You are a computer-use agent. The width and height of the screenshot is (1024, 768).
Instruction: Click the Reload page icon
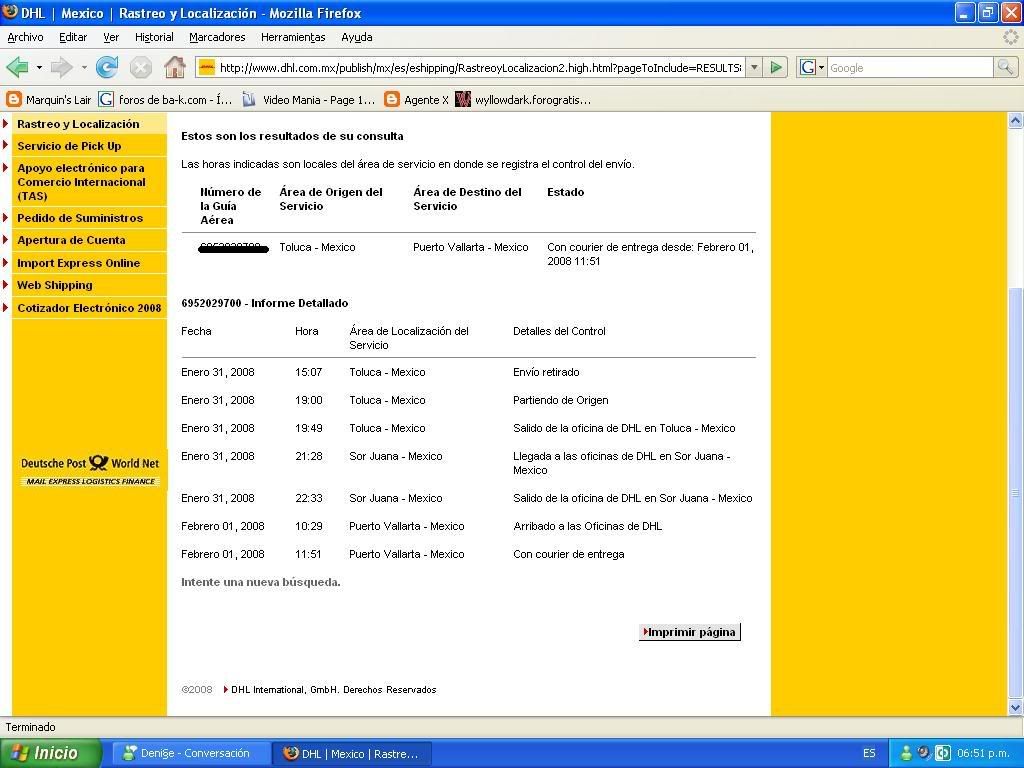coord(107,67)
